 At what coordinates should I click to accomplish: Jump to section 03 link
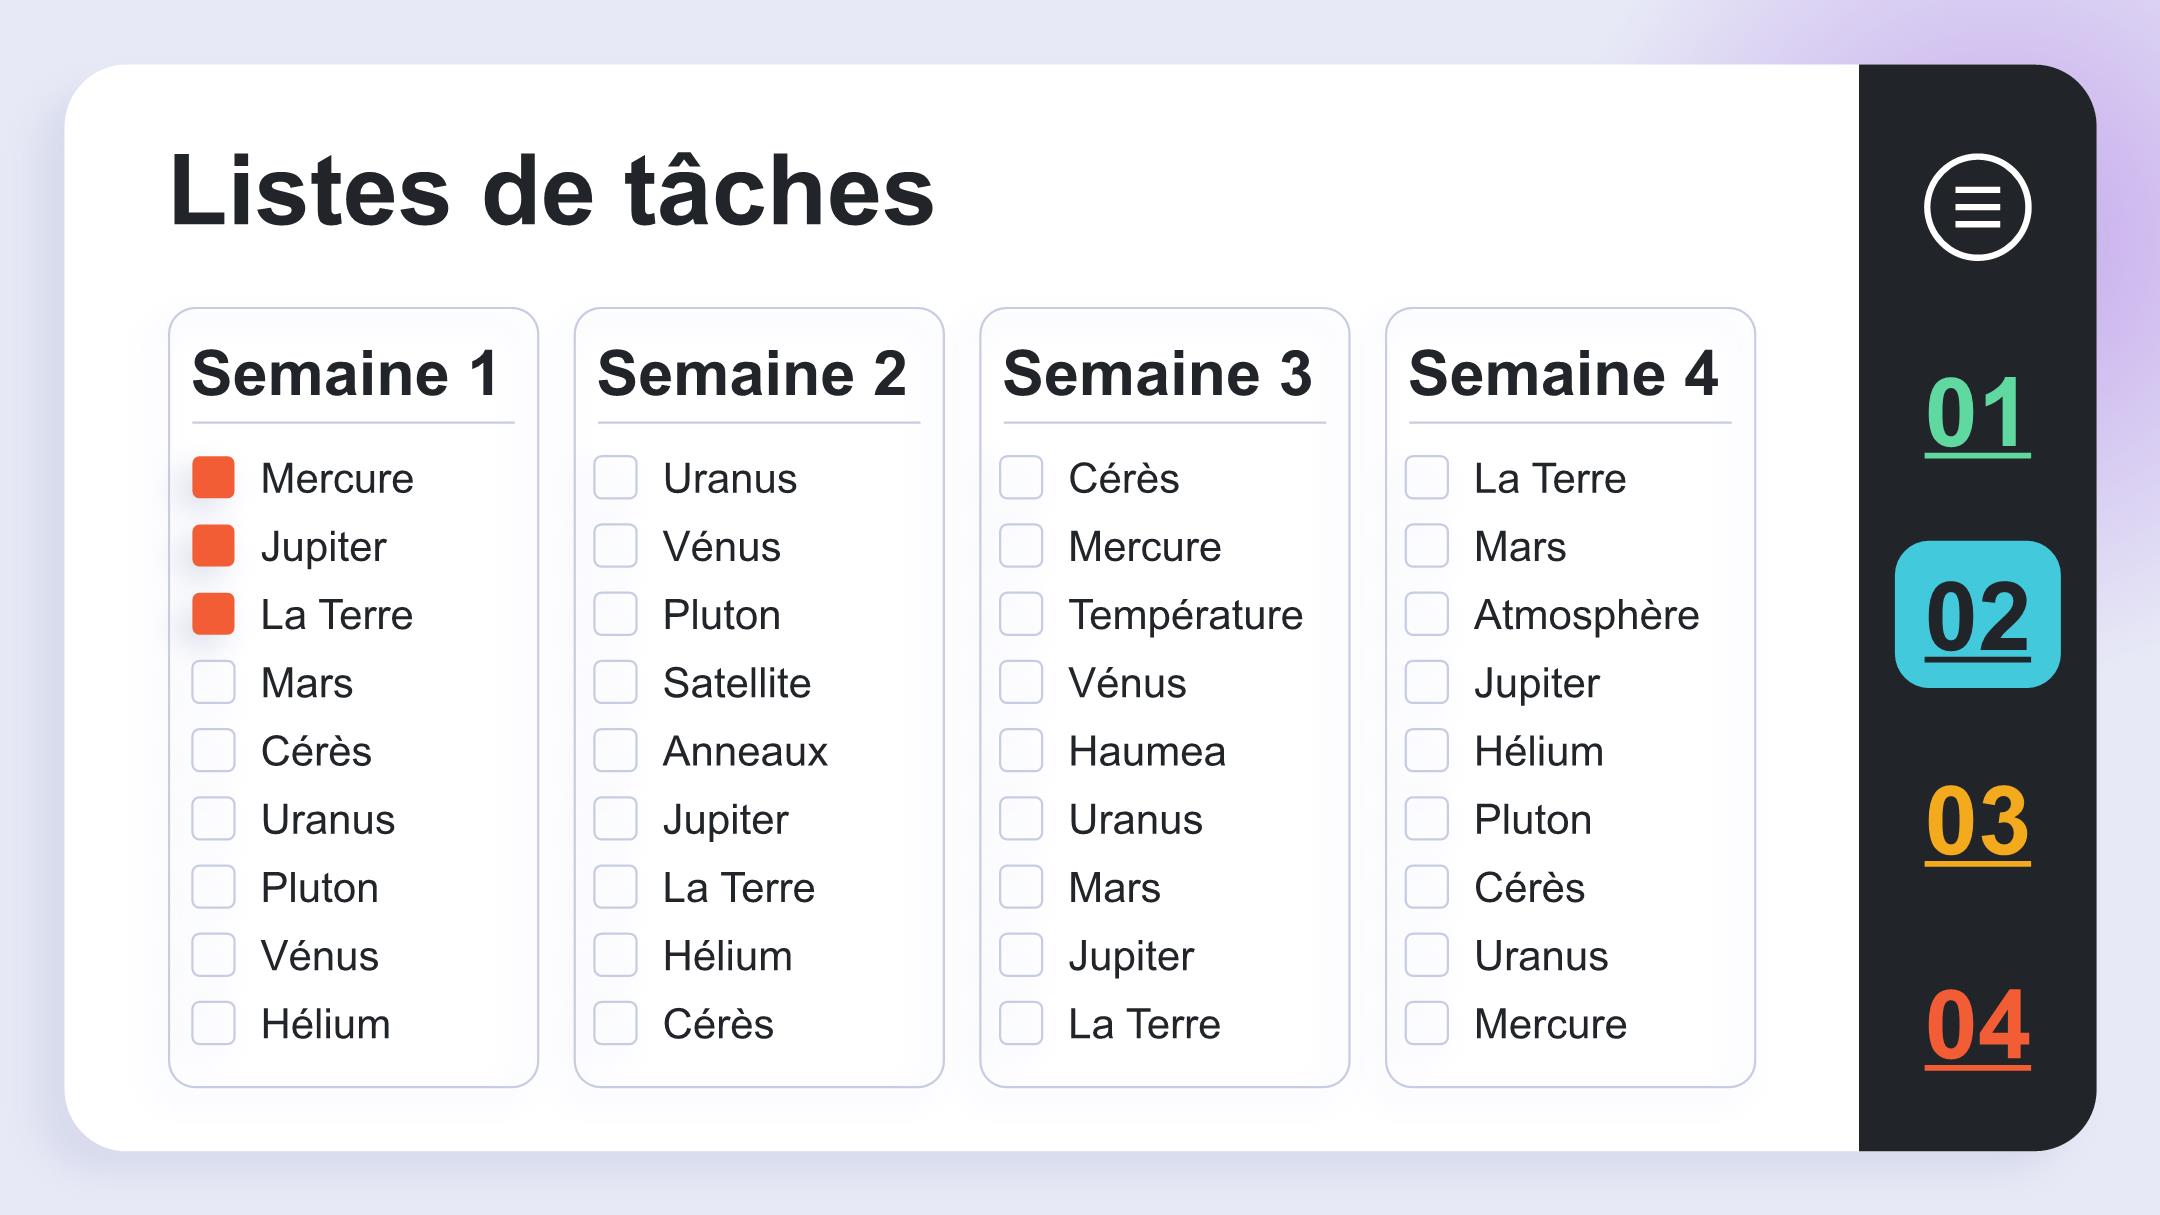tap(1977, 821)
